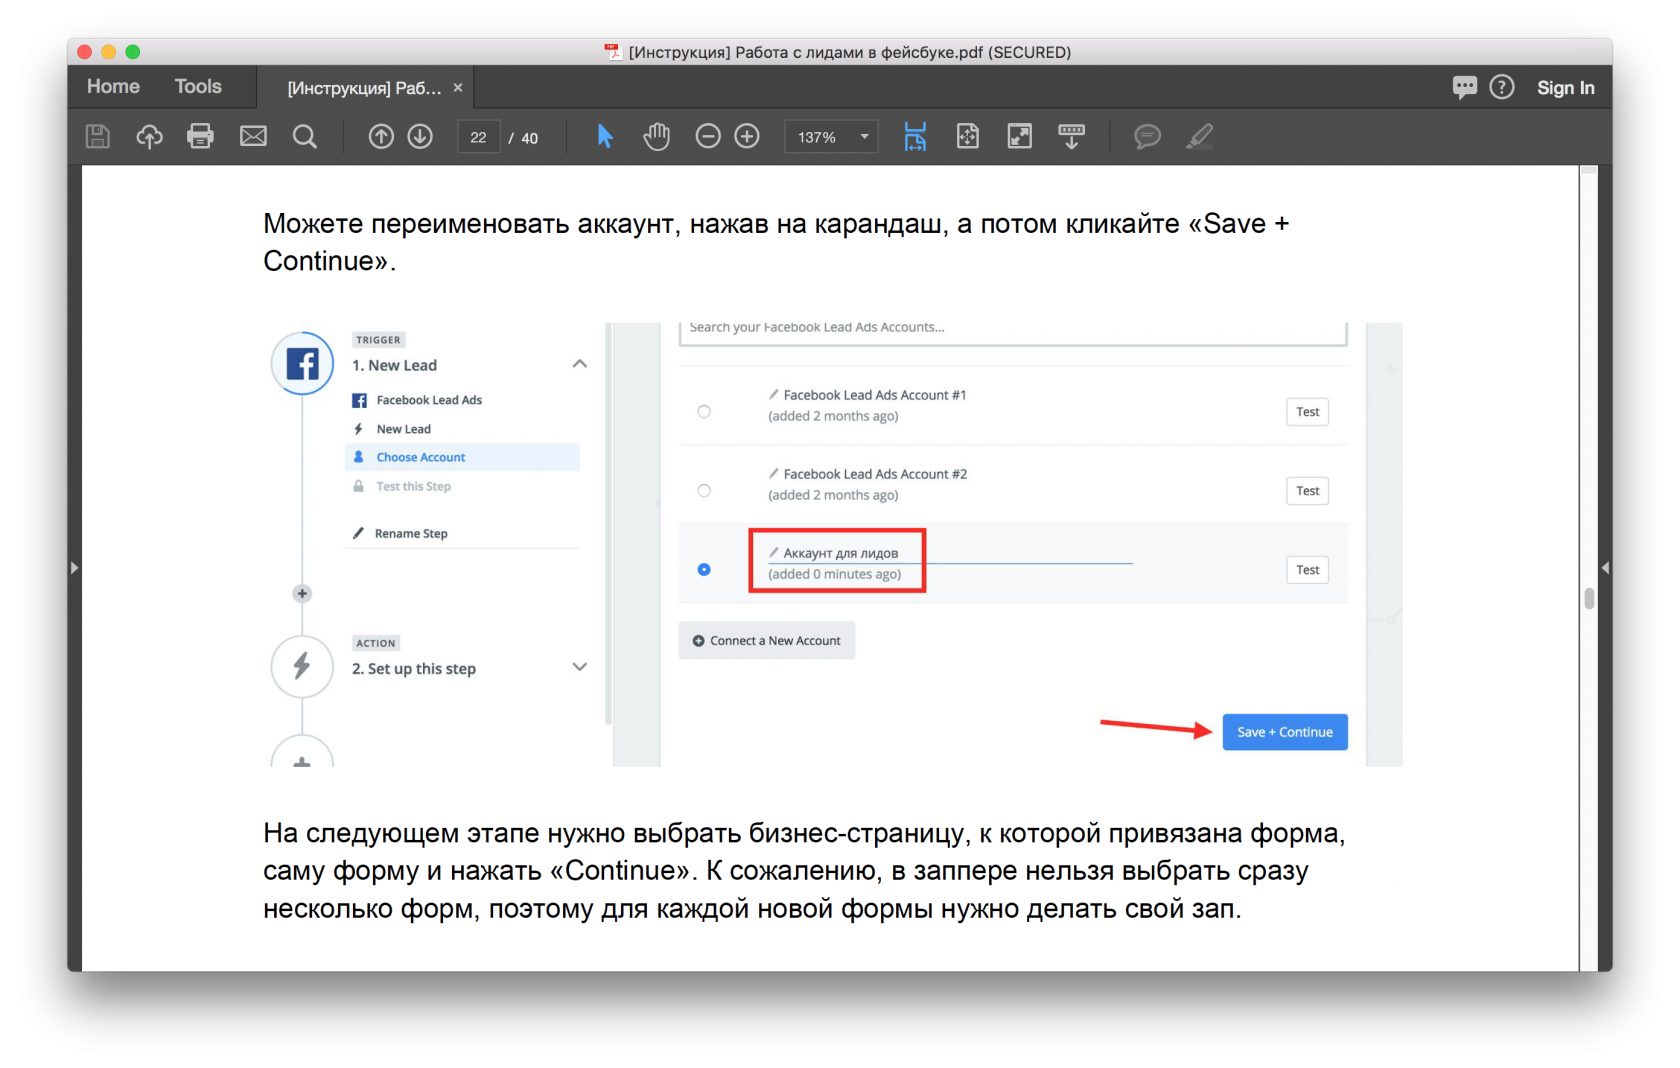Screen dimensions: 1680x1068
Task: Send file by email envelope icon
Action: coord(253,137)
